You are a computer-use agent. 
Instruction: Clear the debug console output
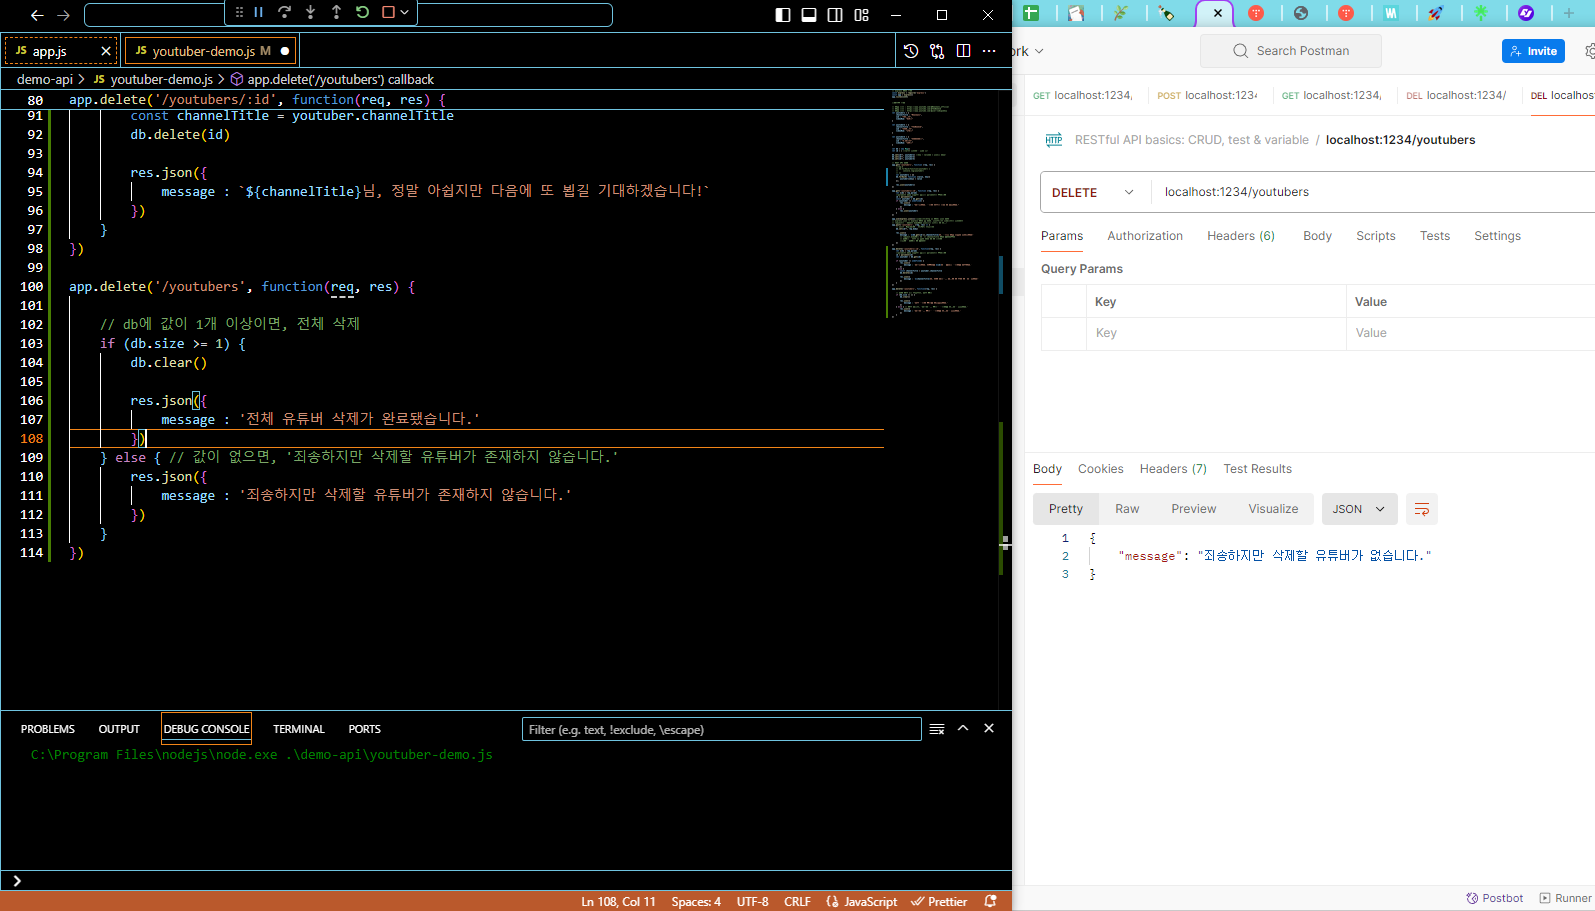937,729
